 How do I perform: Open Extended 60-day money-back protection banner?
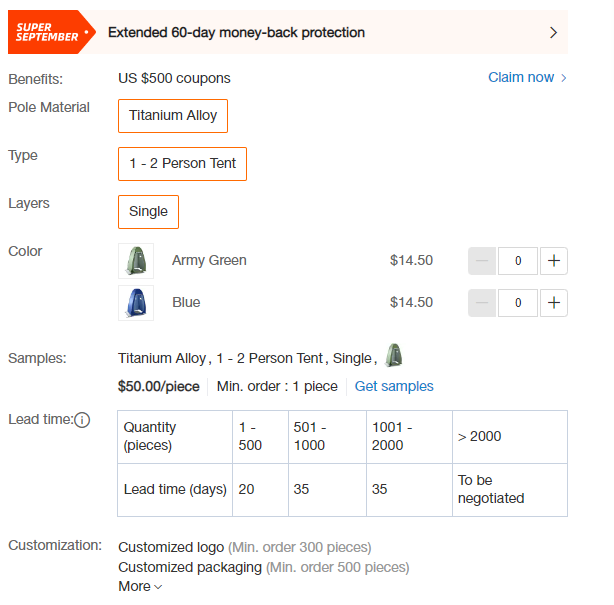(288, 32)
